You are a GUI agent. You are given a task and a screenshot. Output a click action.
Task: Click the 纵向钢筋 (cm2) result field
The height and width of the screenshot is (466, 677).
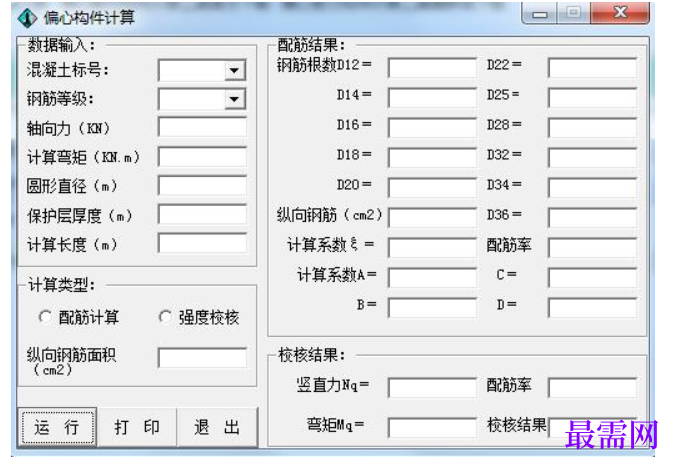433,218
